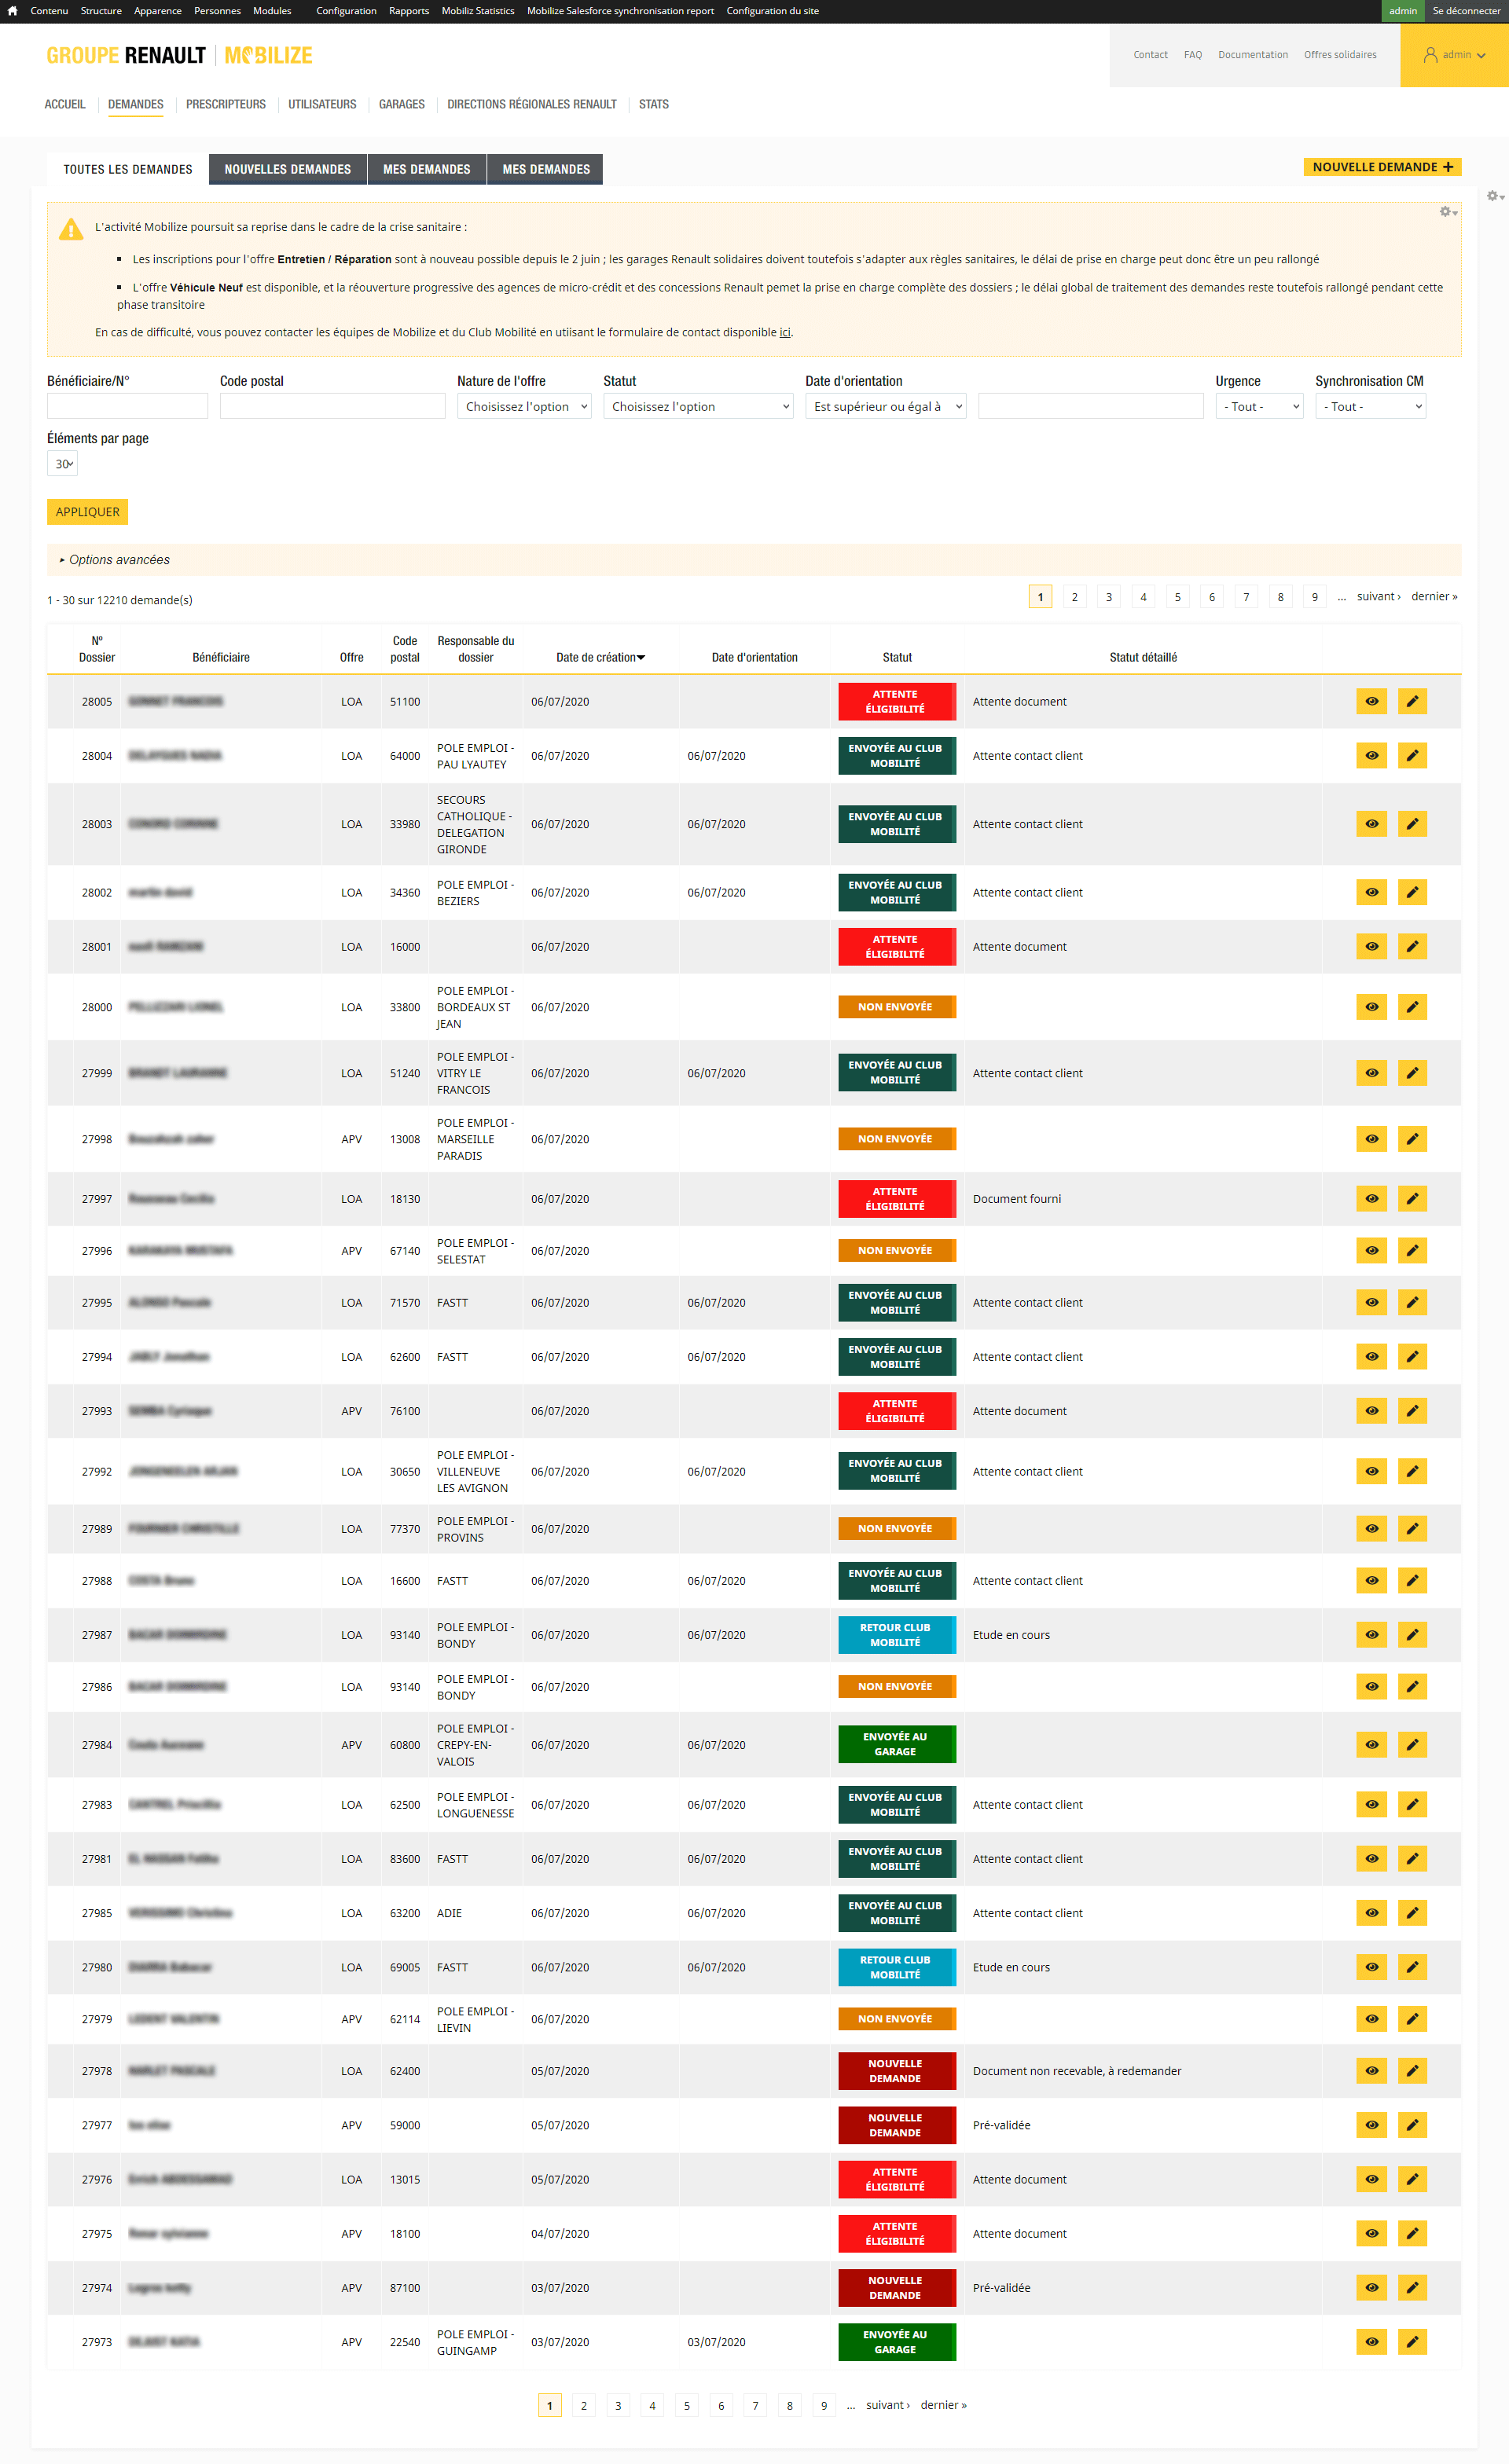Click the Nouvelle Demande button
The width and height of the screenshot is (1509, 2464).
[1381, 167]
